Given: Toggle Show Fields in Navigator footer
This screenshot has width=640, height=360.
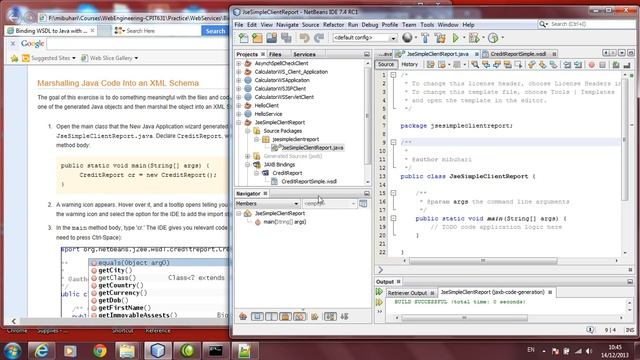Looking at the screenshot, I should tap(257, 317).
